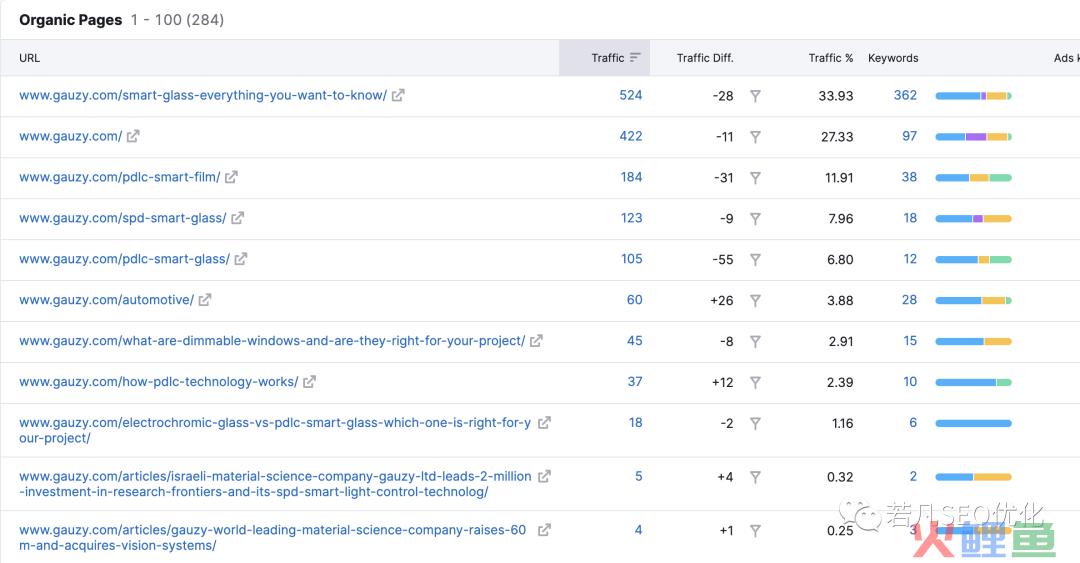Click traffic value 184

coord(632,177)
